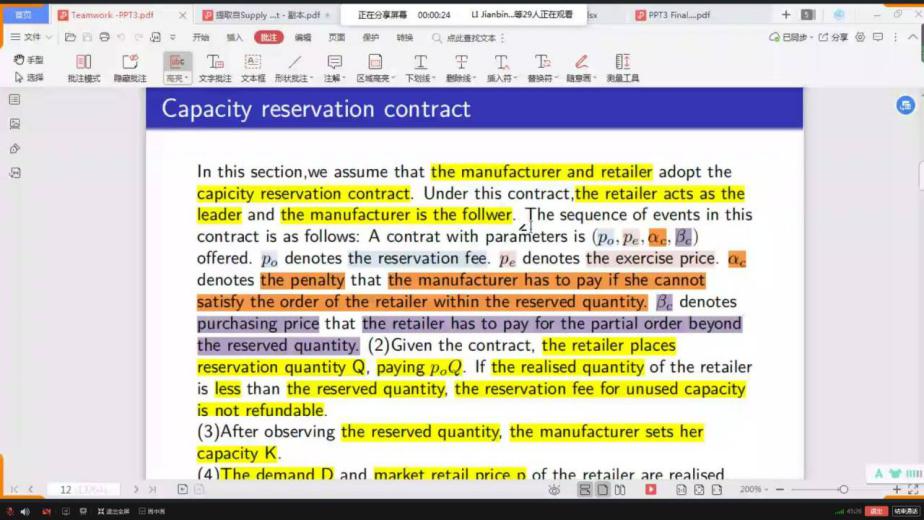The image size is (924, 520).
Task: Open the 下划线 underline dropdown
Action: (431, 78)
